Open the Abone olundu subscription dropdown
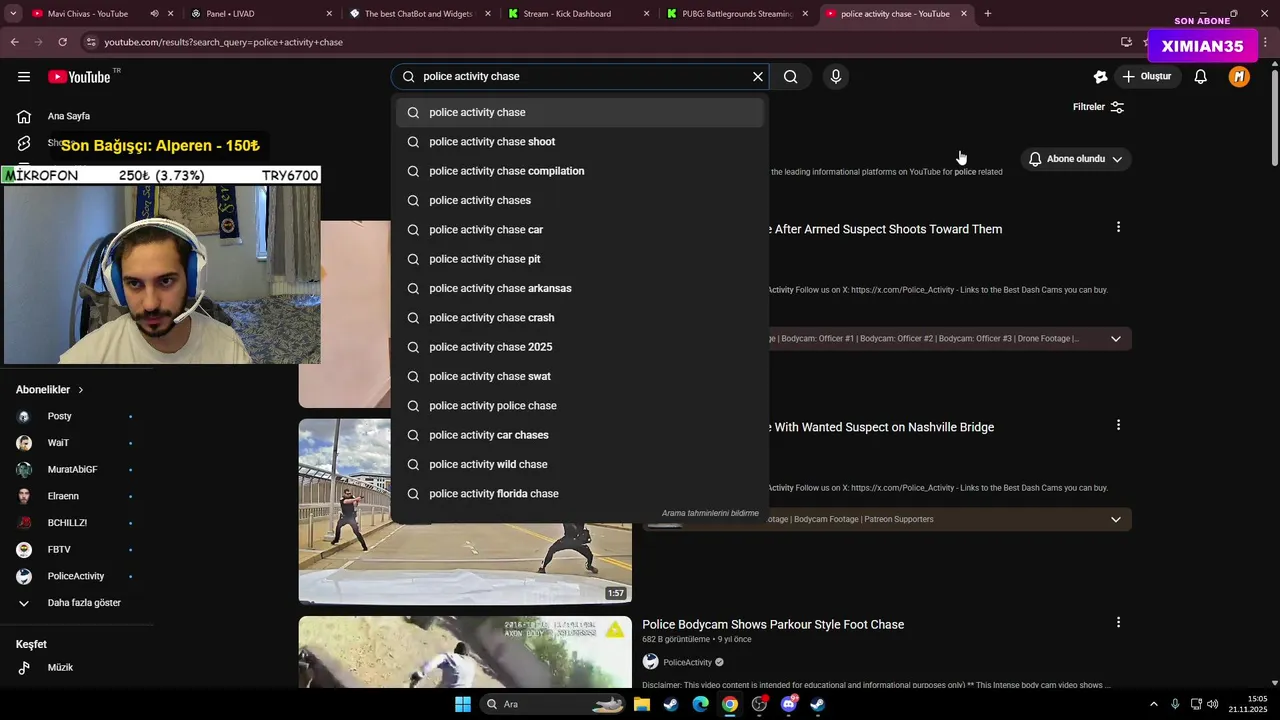This screenshot has width=1280, height=720. point(1076,159)
